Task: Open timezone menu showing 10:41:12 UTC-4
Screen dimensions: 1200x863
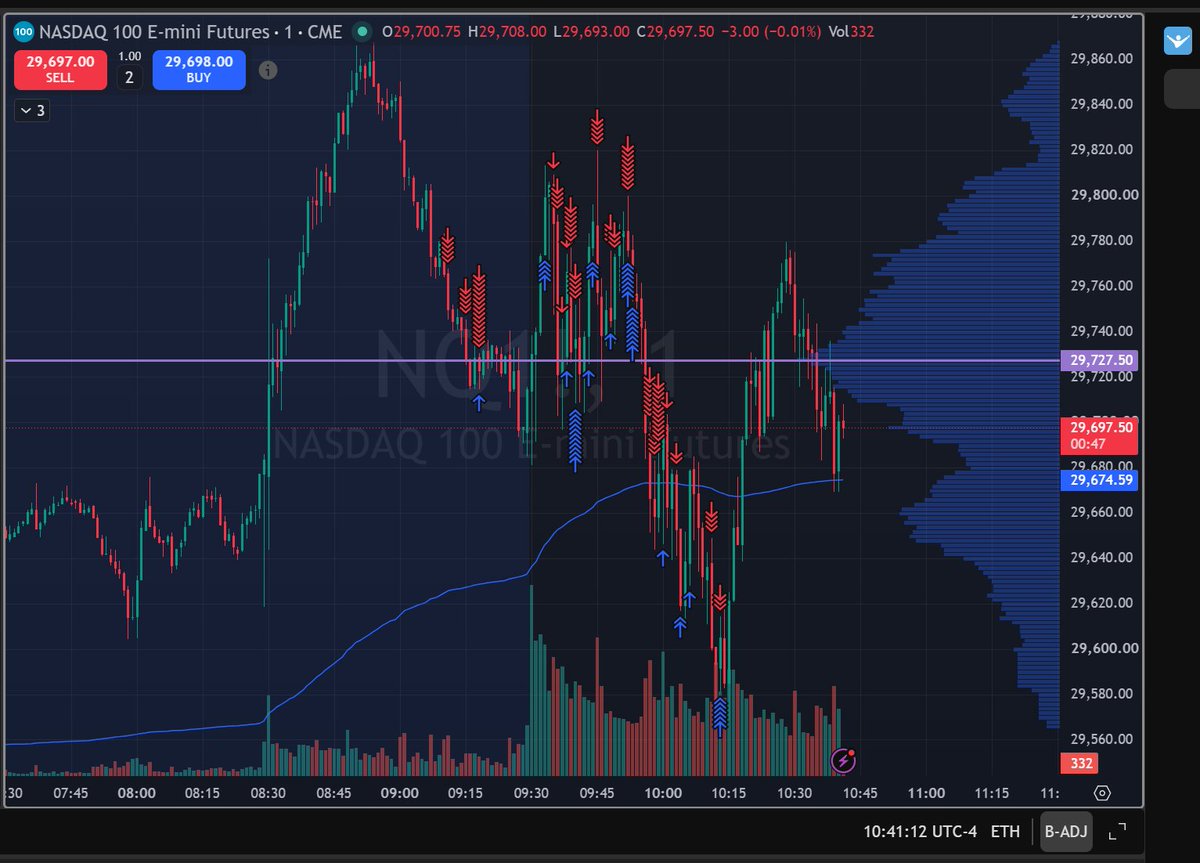Action: [x=920, y=831]
